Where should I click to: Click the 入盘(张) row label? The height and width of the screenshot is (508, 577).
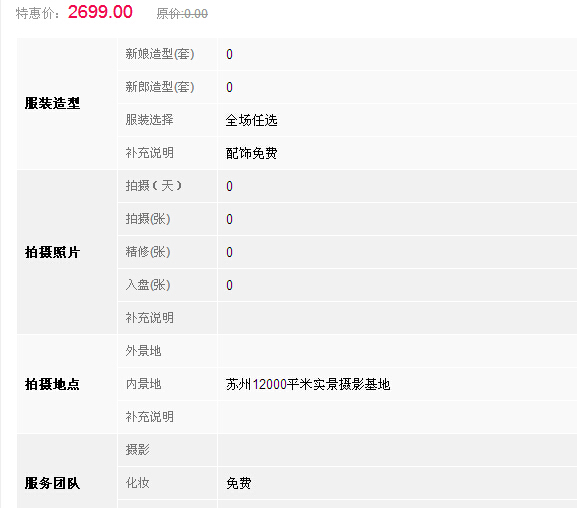tap(148, 285)
